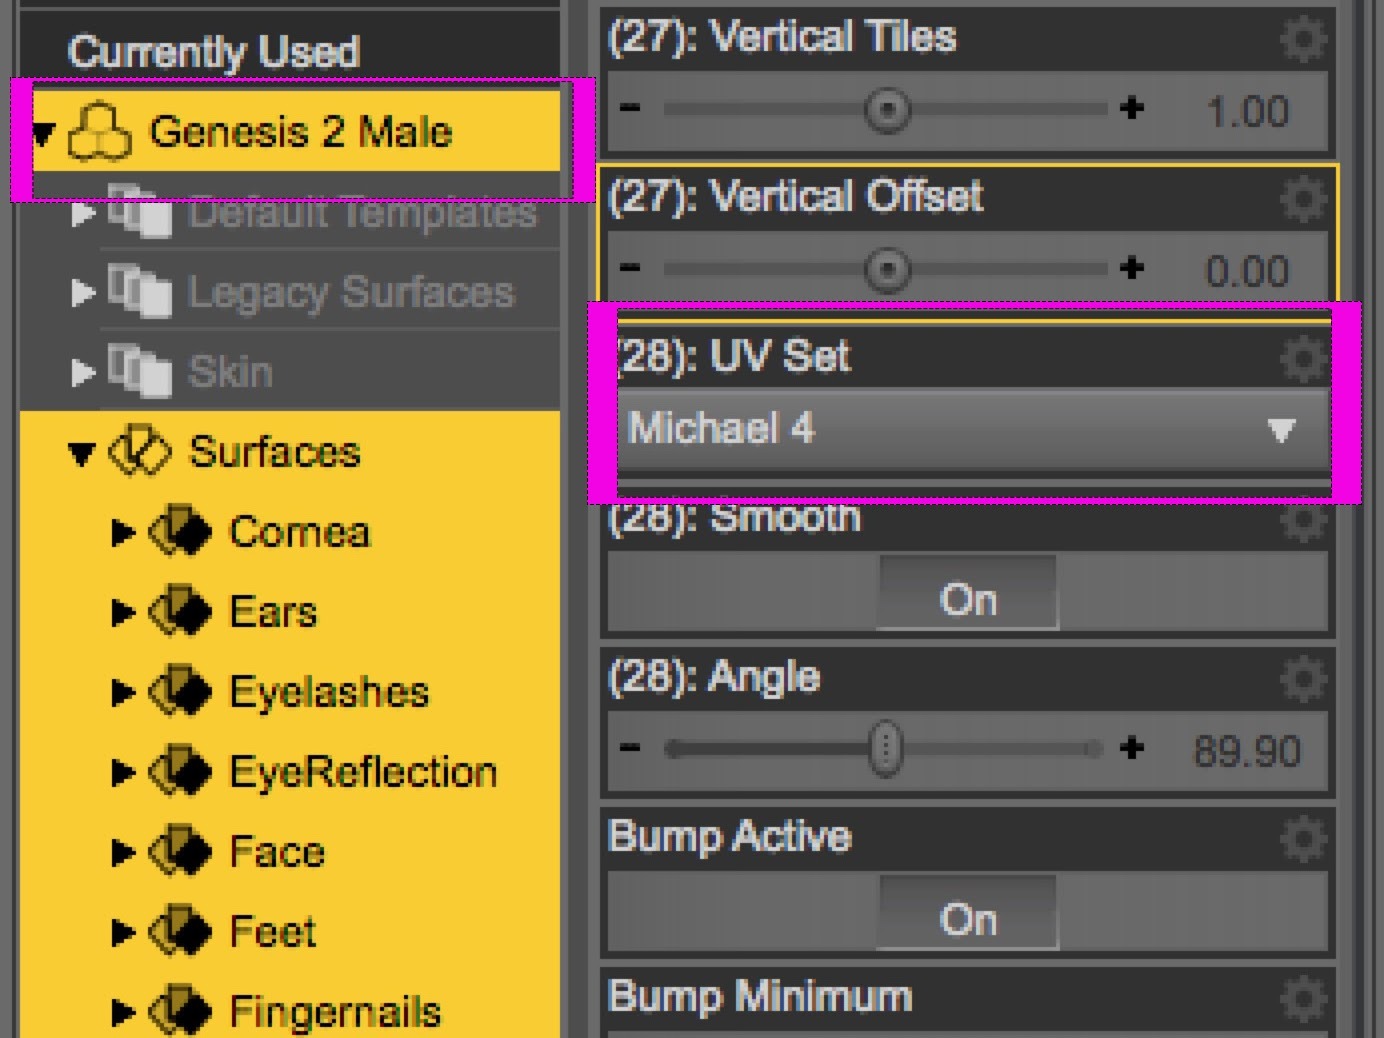Click the Vertical Offset slider handle
Image resolution: width=1384 pixels, height=1038 pixels.
pos(887,268)
